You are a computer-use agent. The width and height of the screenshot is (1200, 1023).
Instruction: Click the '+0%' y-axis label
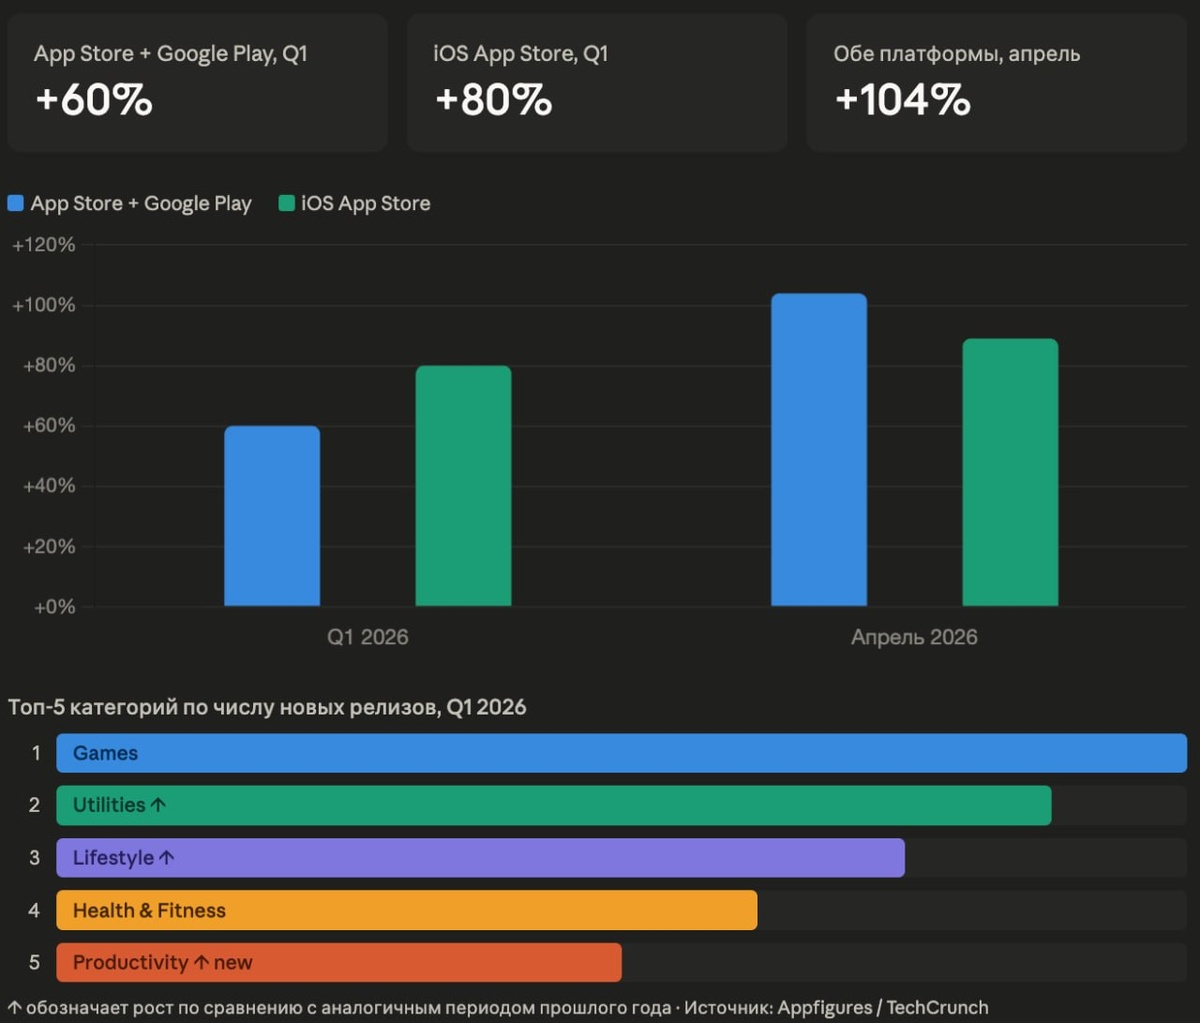53,607
